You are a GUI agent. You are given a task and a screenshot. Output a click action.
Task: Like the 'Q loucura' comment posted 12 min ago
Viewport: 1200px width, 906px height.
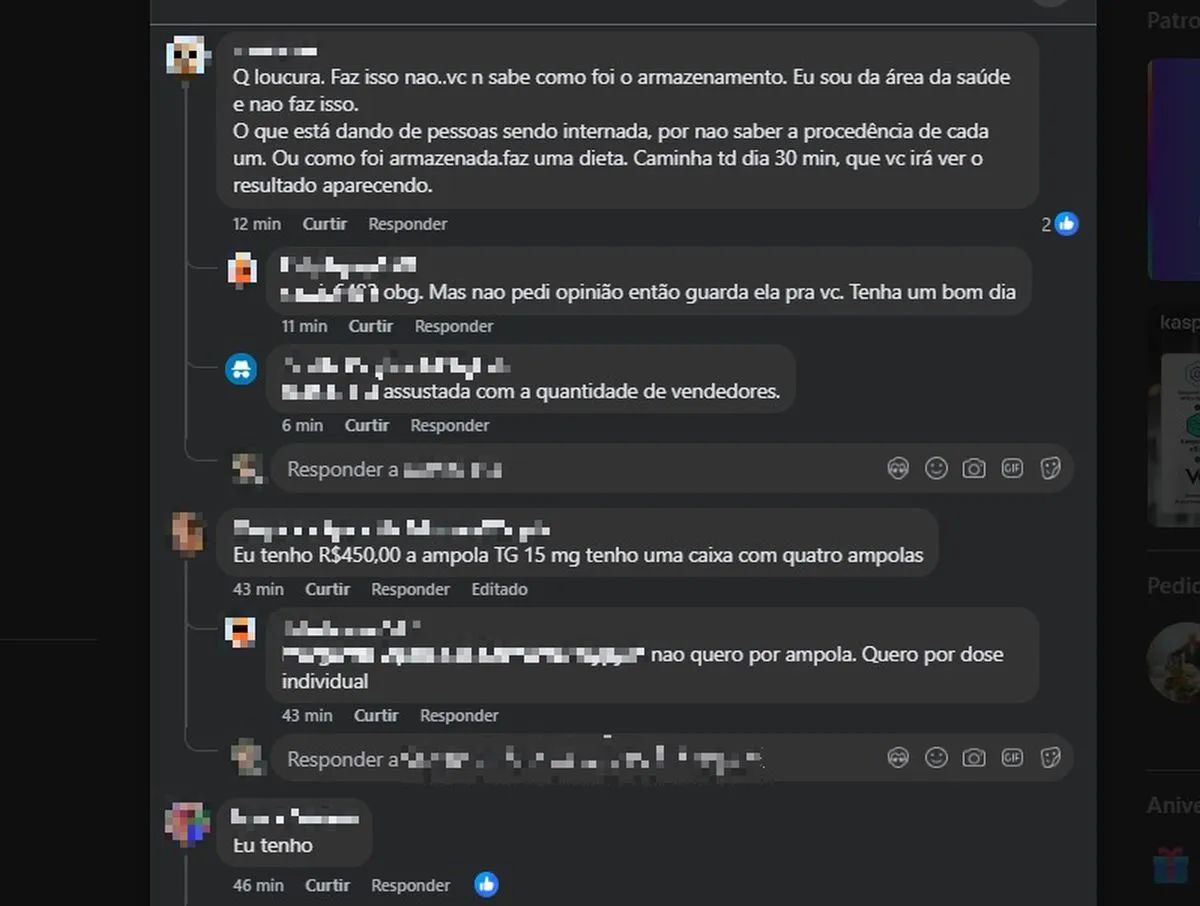click(x=325, y=224)
